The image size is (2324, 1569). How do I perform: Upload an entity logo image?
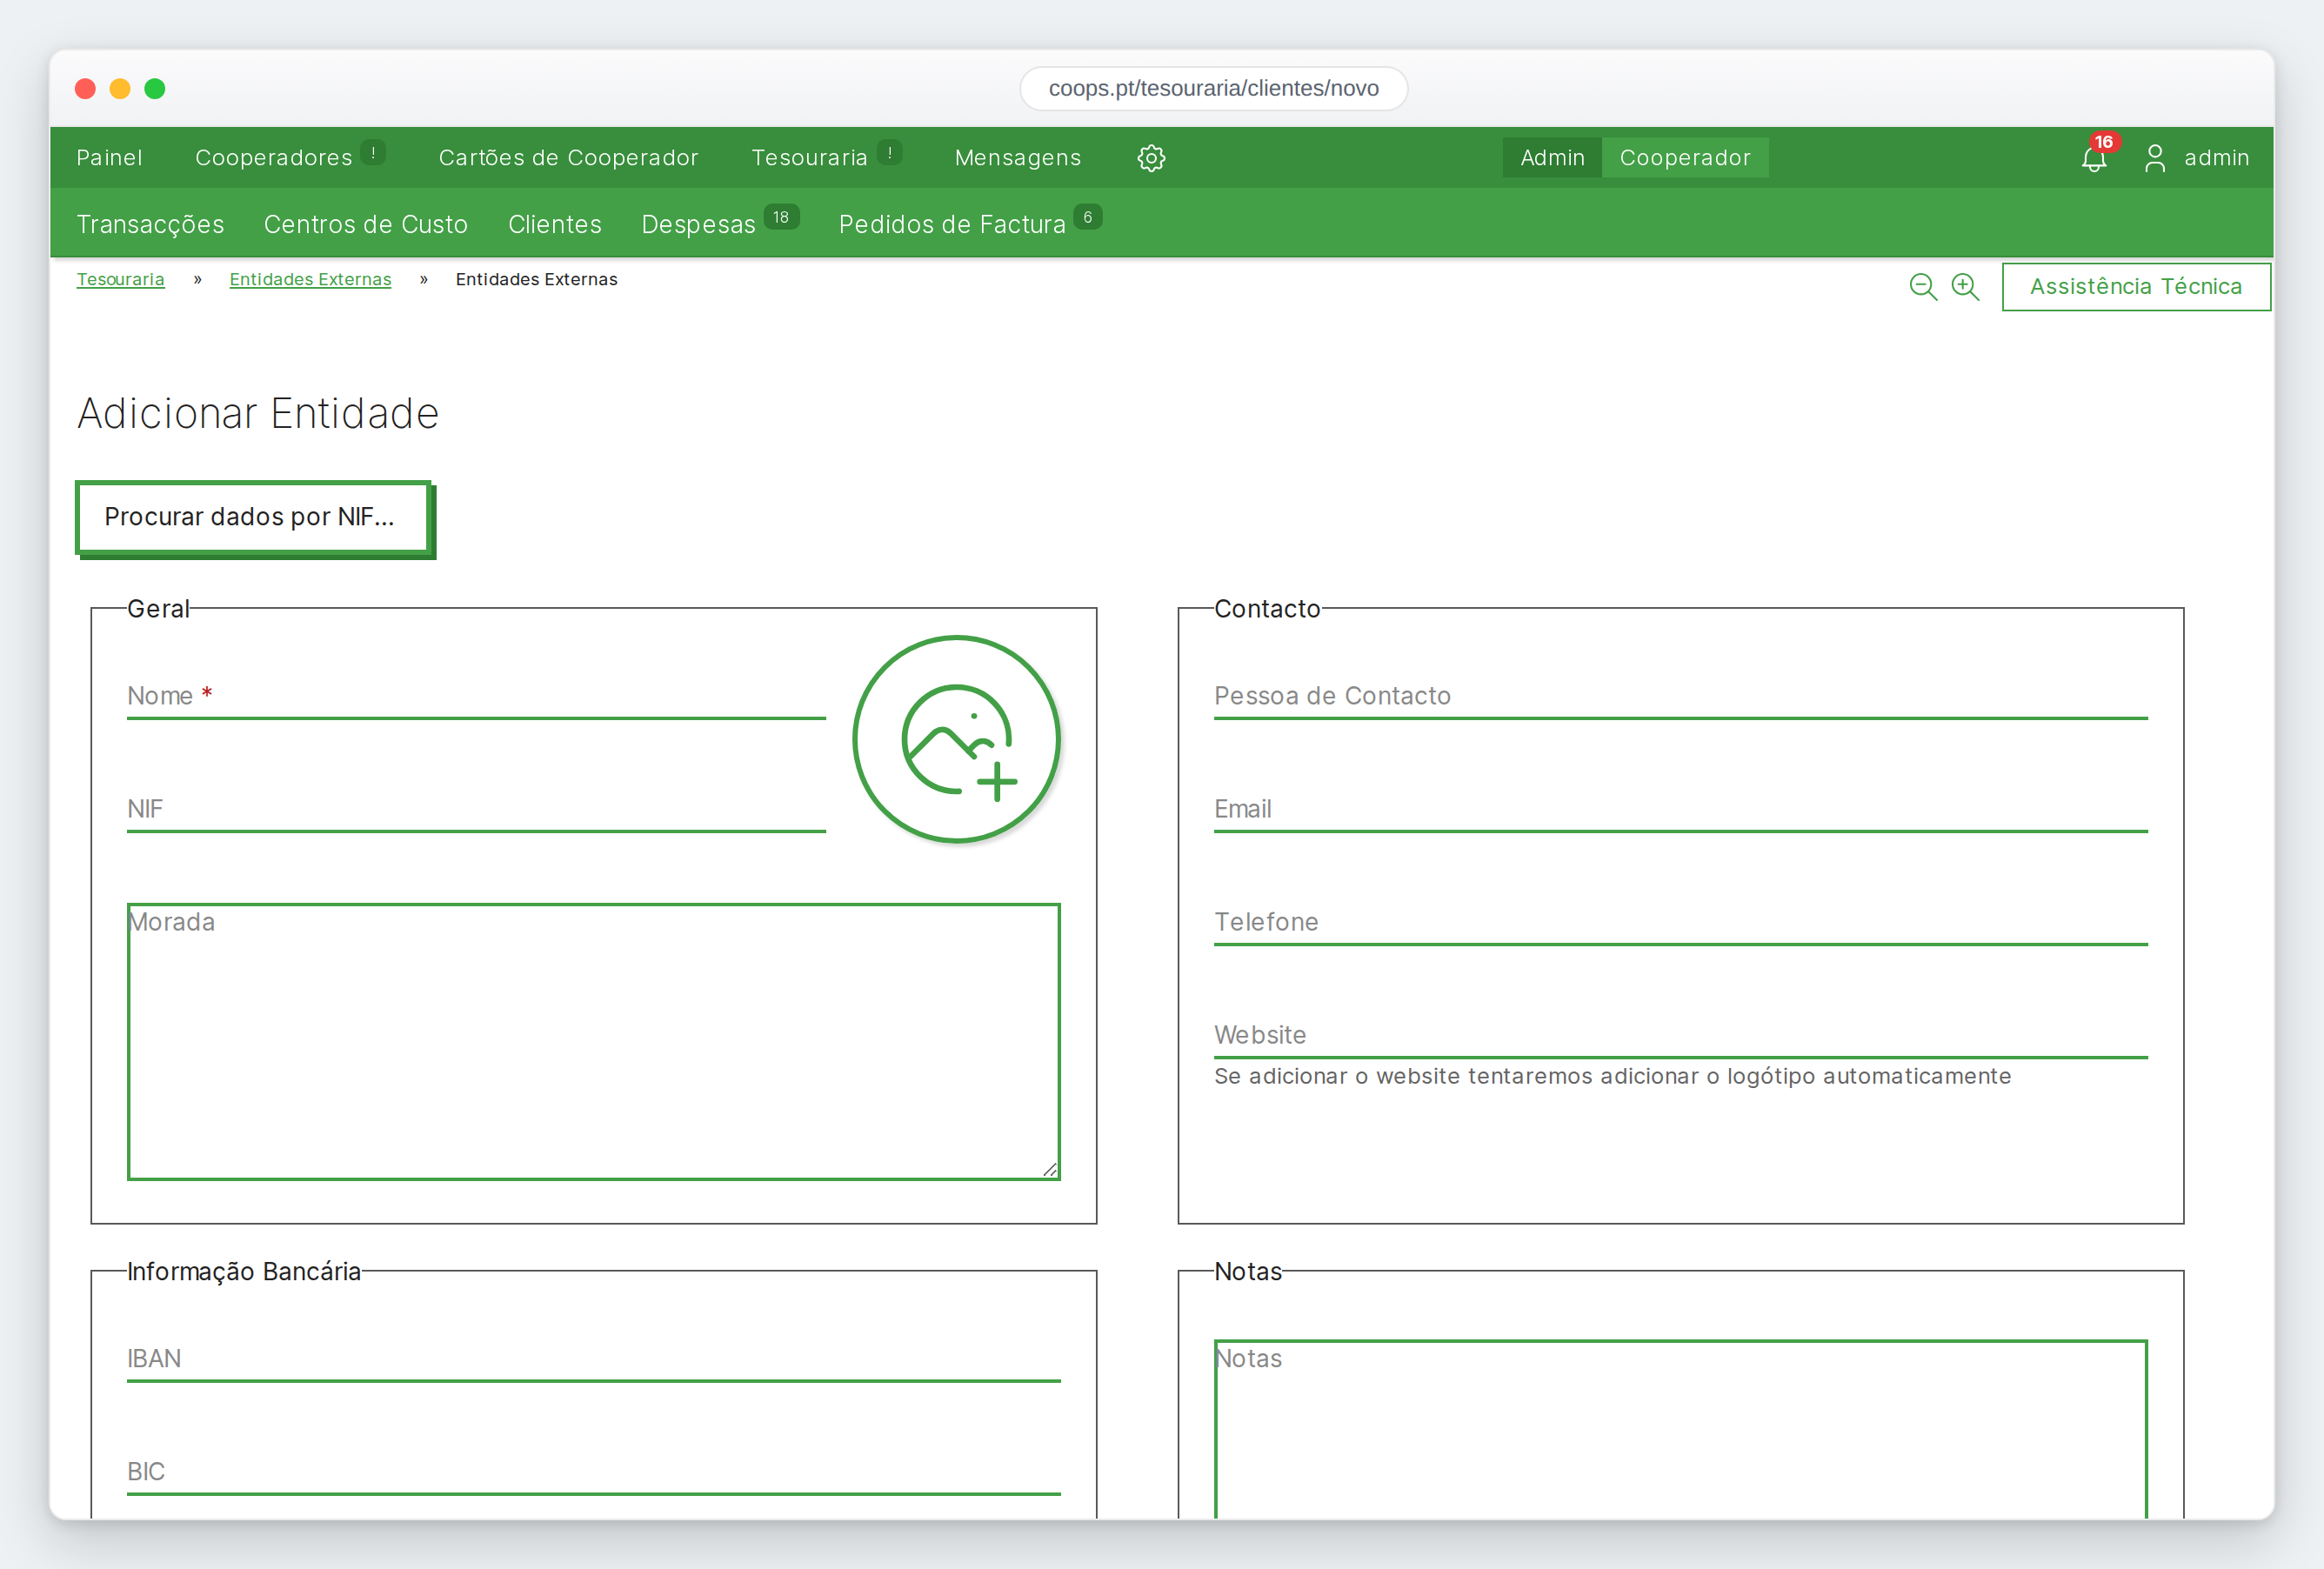pos(956,740)
